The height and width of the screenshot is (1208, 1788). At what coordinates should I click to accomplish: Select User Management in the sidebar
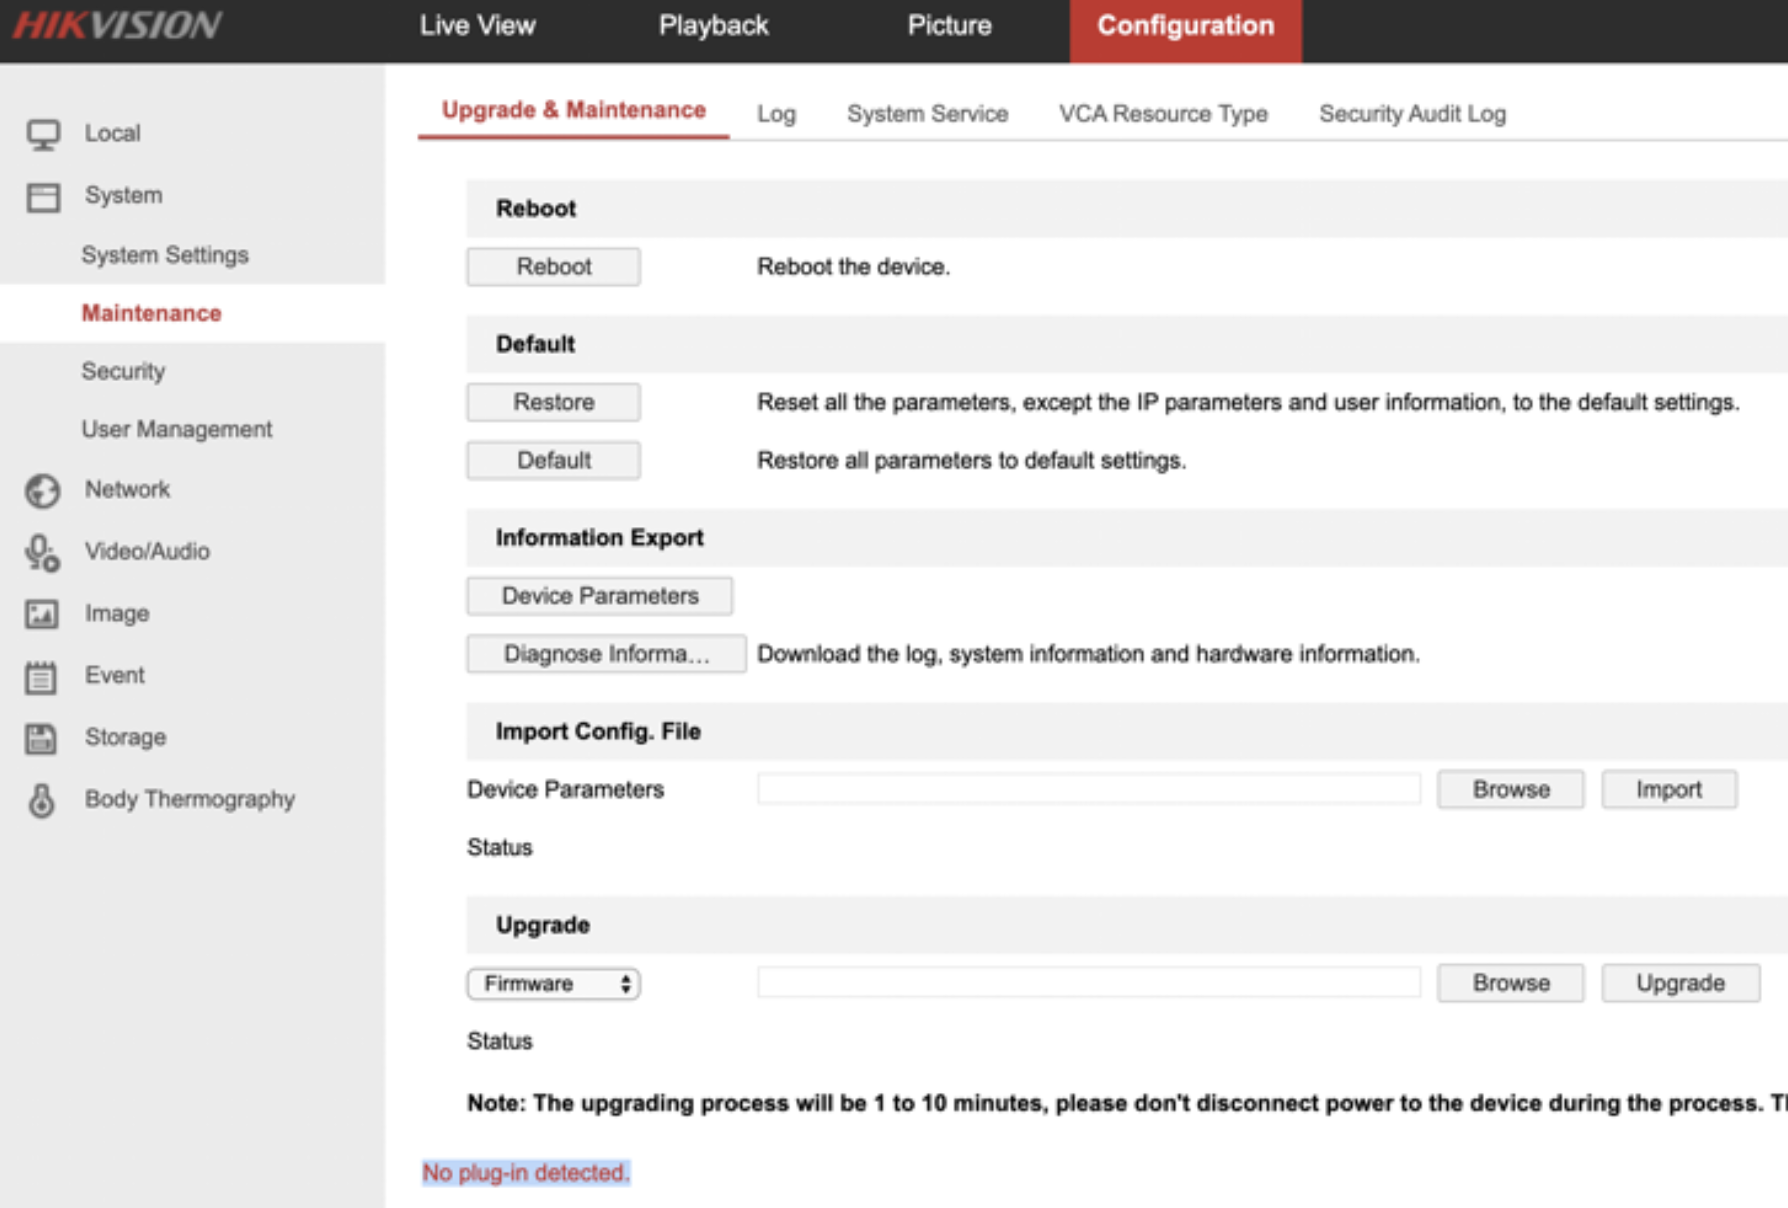click(177, 429)
